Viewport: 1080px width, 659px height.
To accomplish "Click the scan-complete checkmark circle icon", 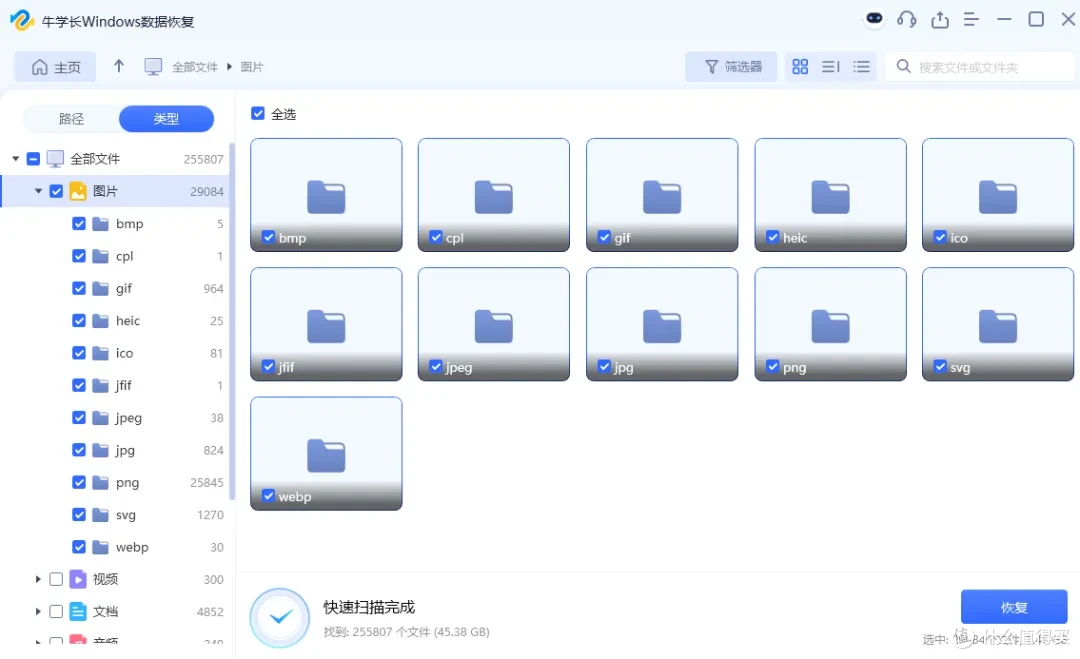I will pyautogui.click(x=280, y=618).
